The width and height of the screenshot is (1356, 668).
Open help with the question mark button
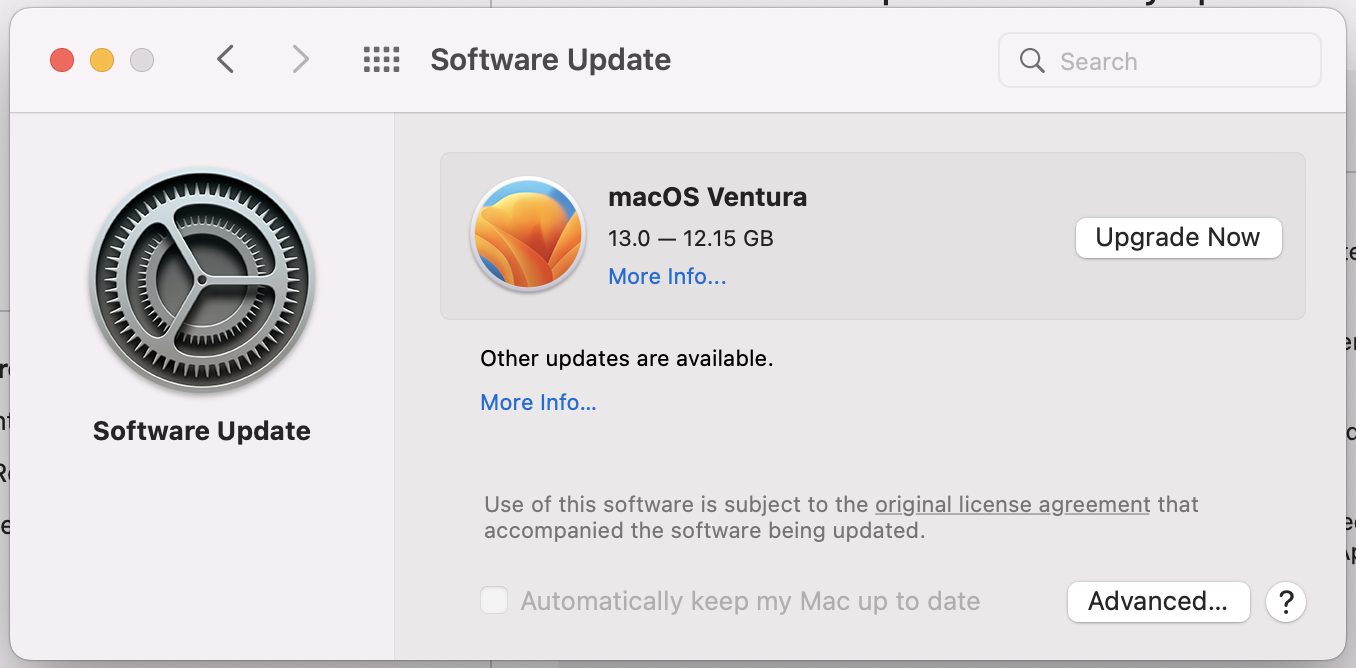point(1286,602)
